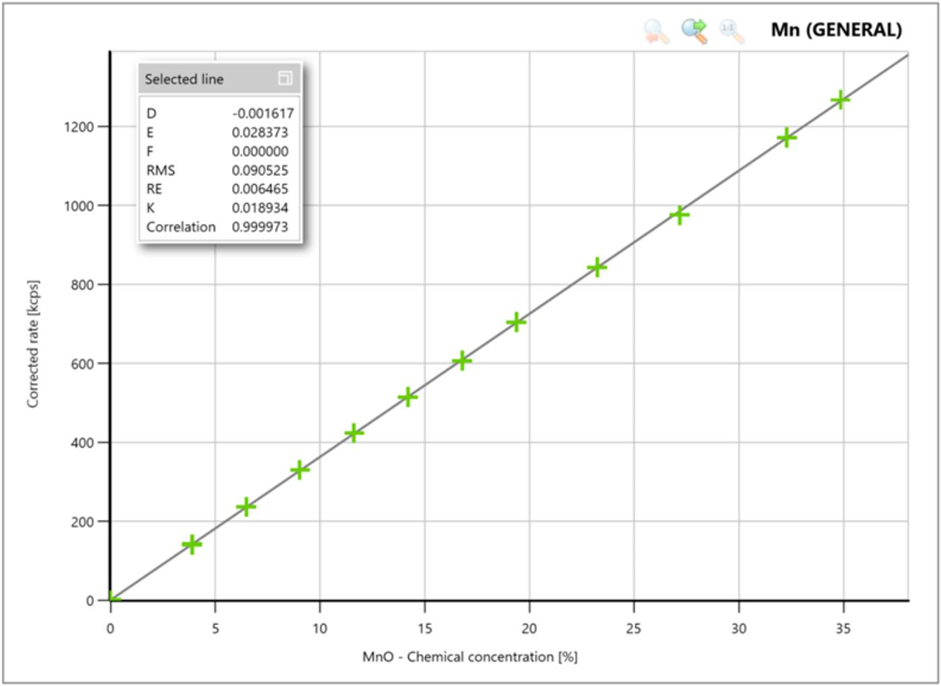Image resolution: width=941 pixels, height=686 pixels.
Task: Select the data point near 6.5% MnO
Action: point(246,507)
